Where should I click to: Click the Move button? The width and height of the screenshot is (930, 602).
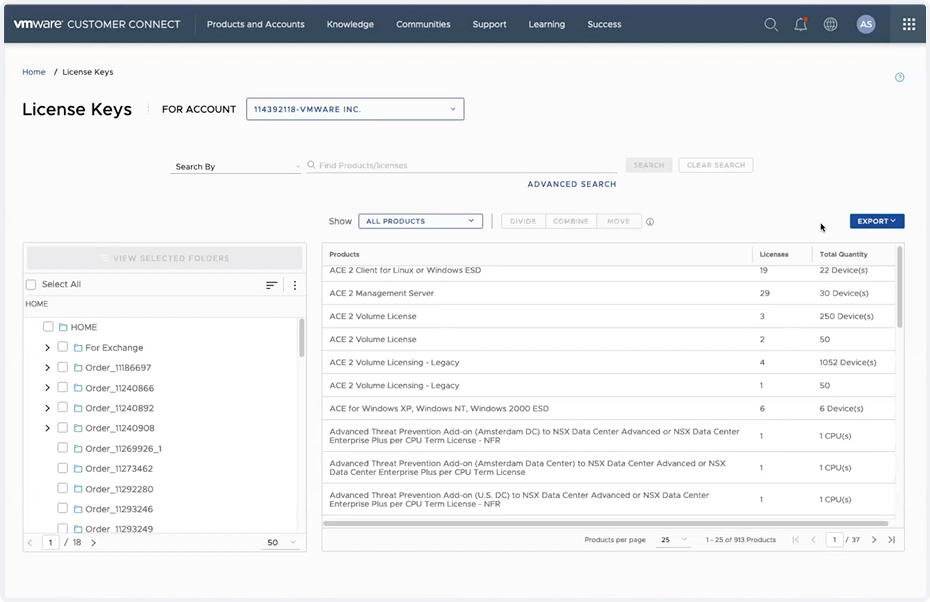tap(619, 221)
